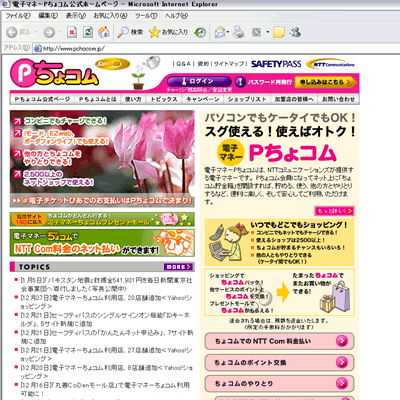This screenshot has height=400, width=400.
Task: Click the Mail envelope toolbar icon
Action: click(220, 32)
